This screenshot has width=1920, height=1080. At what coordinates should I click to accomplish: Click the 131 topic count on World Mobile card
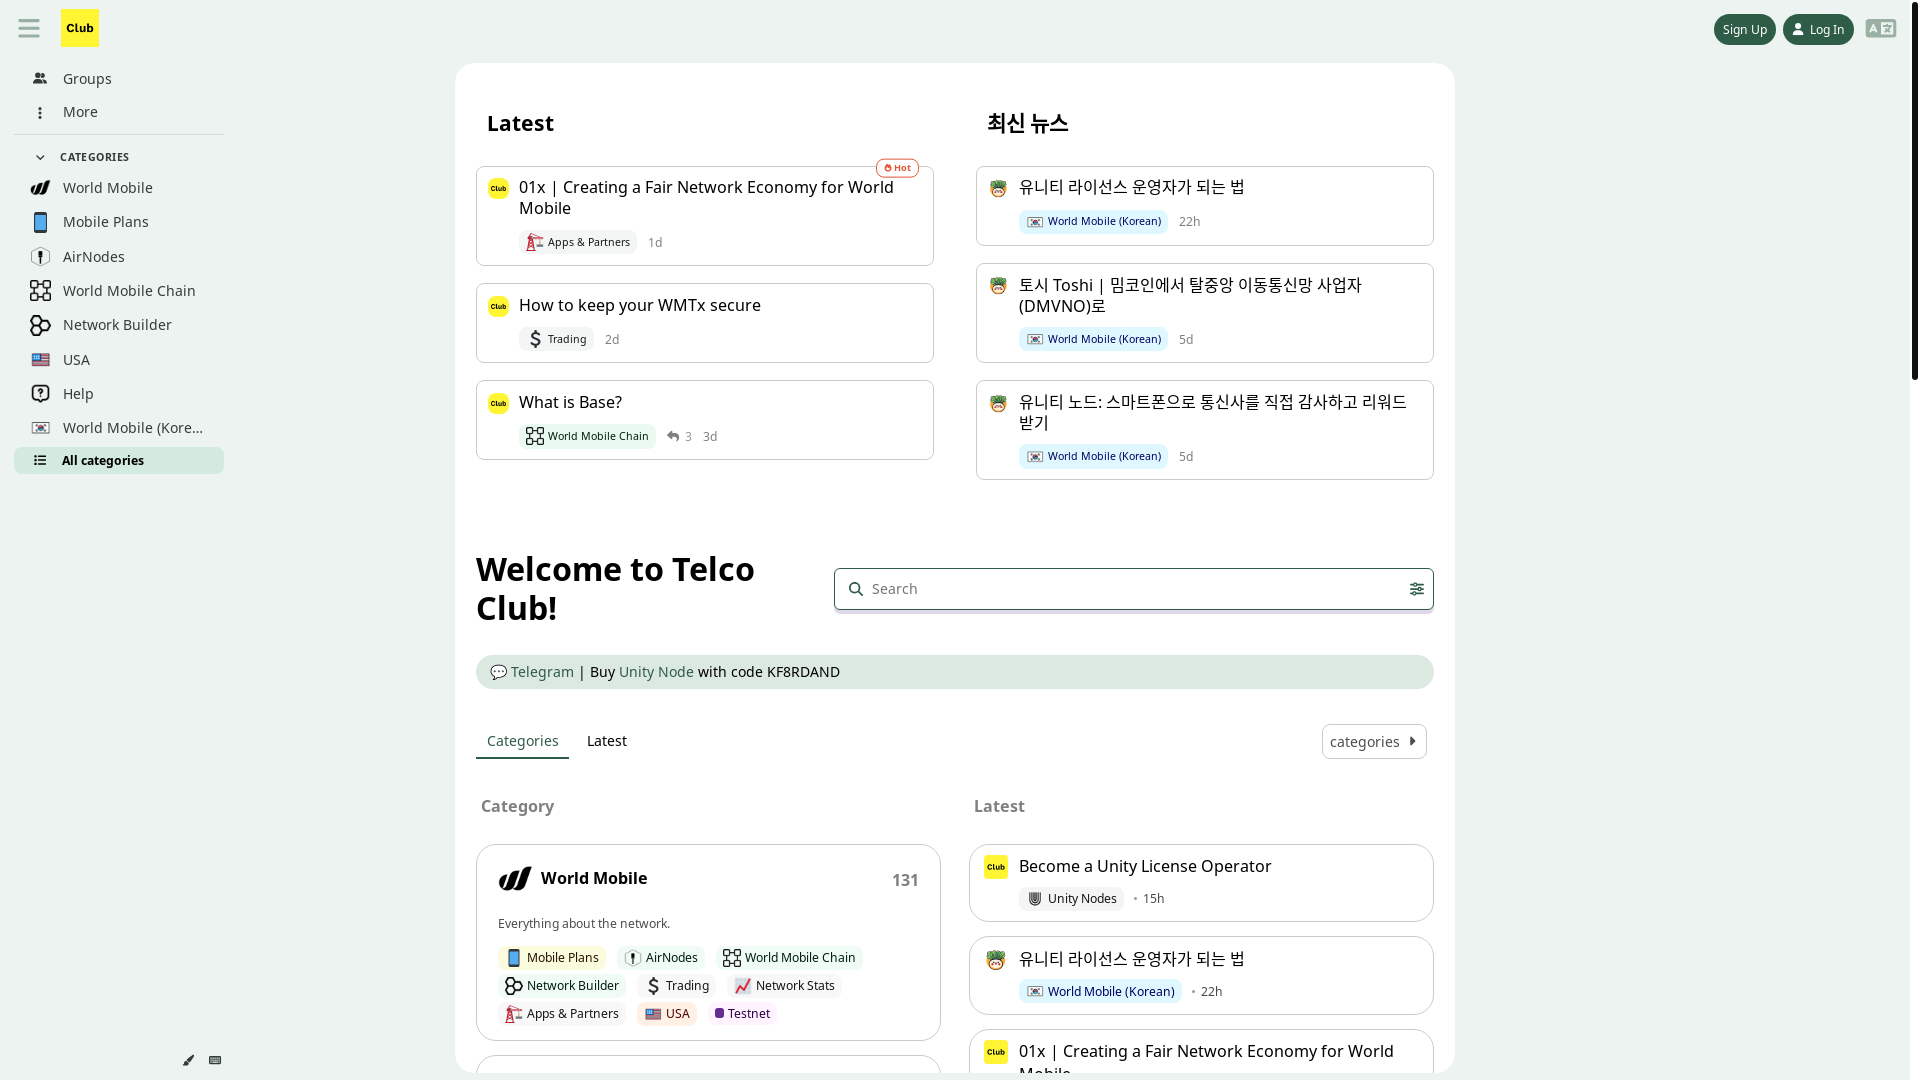pos(905,880)
